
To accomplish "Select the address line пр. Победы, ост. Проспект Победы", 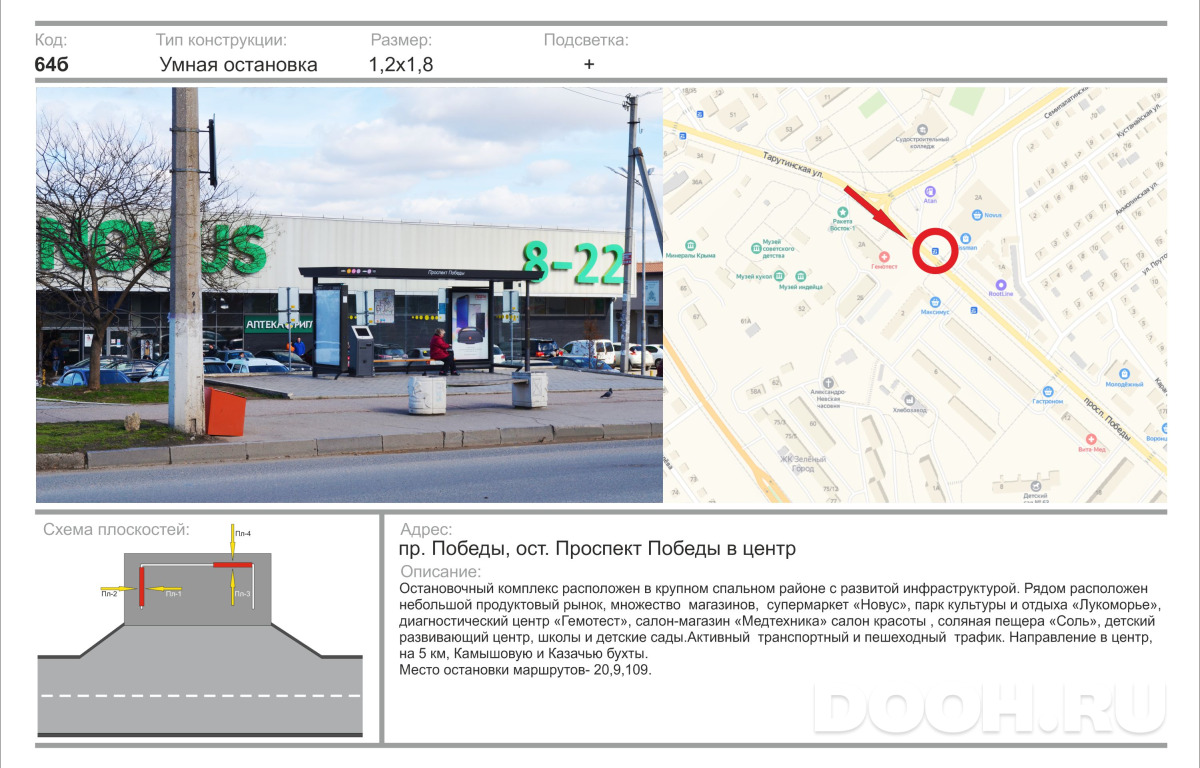I will pyautogui.click(x=597, y=549).
